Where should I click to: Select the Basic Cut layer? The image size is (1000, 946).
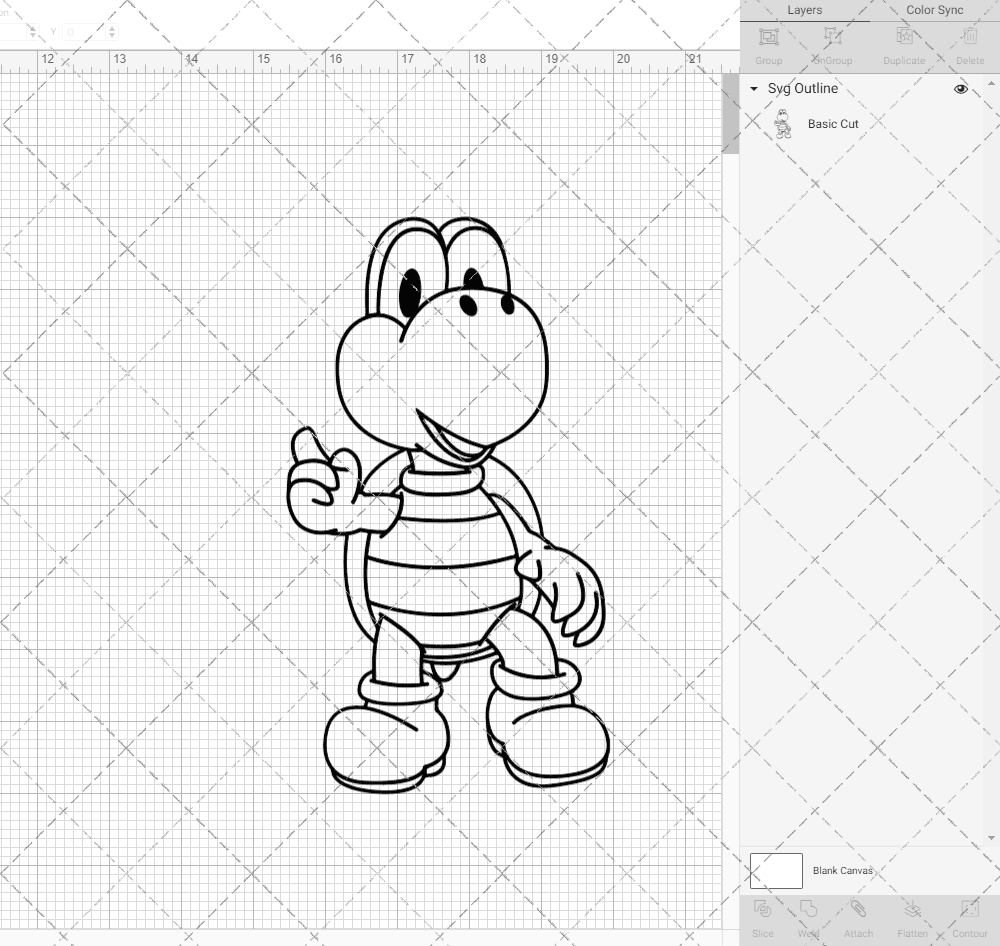[x=833, y=123]
